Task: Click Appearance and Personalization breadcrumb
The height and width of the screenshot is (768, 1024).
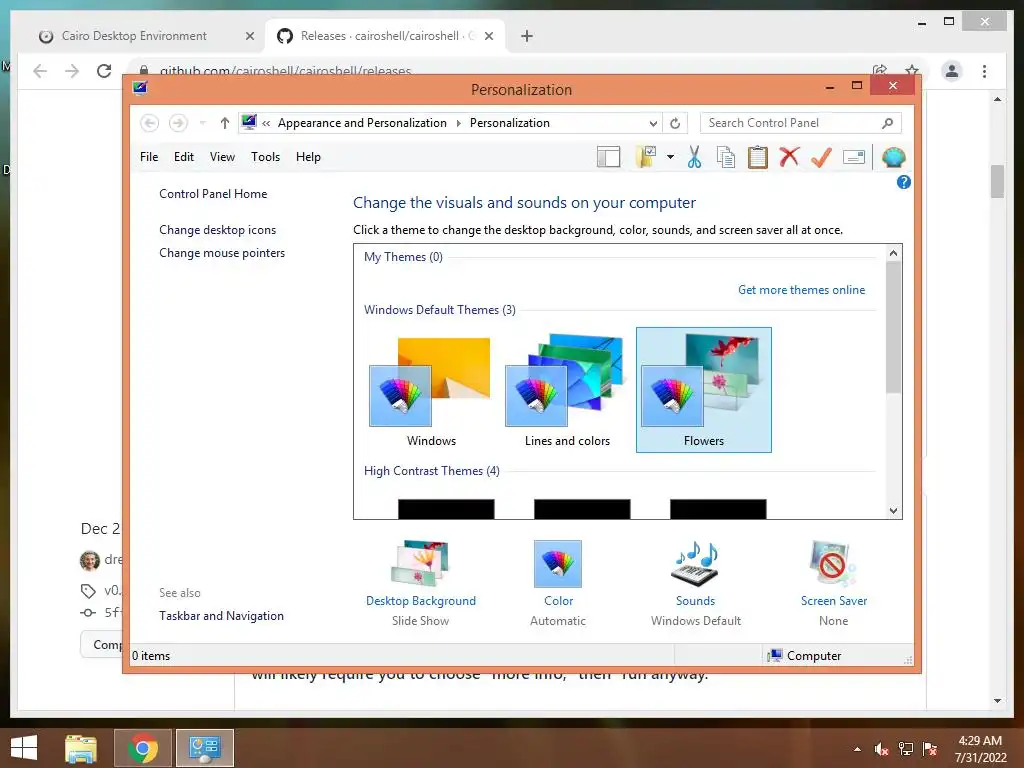Action: point(362,123)
